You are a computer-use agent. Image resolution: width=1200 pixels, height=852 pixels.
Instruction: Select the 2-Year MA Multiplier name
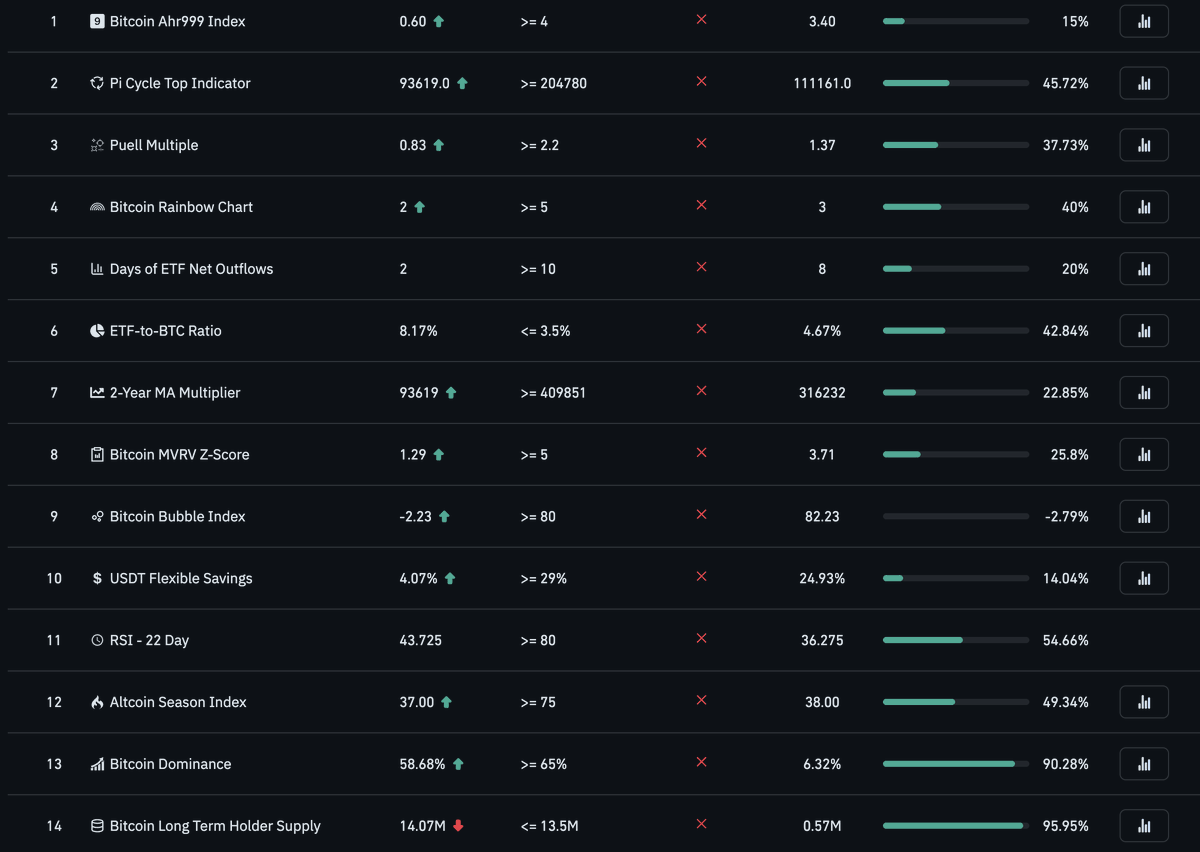click(x=175, y=393)
